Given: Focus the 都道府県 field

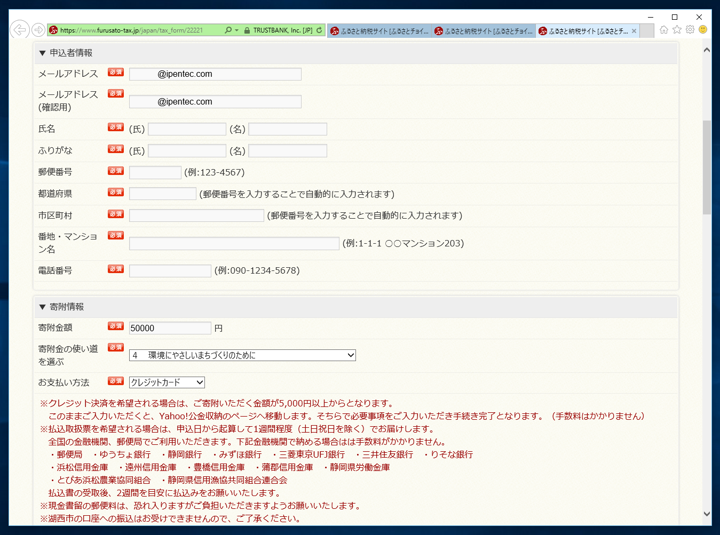Looking at the screenshot, I should point(163,194).
